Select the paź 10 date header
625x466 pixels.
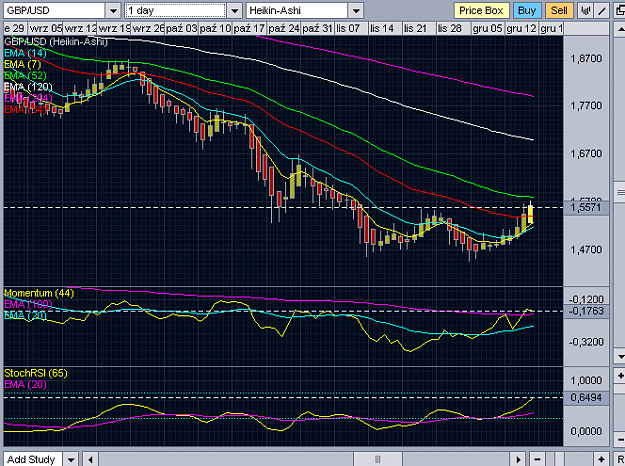click(x=215, y=29)
